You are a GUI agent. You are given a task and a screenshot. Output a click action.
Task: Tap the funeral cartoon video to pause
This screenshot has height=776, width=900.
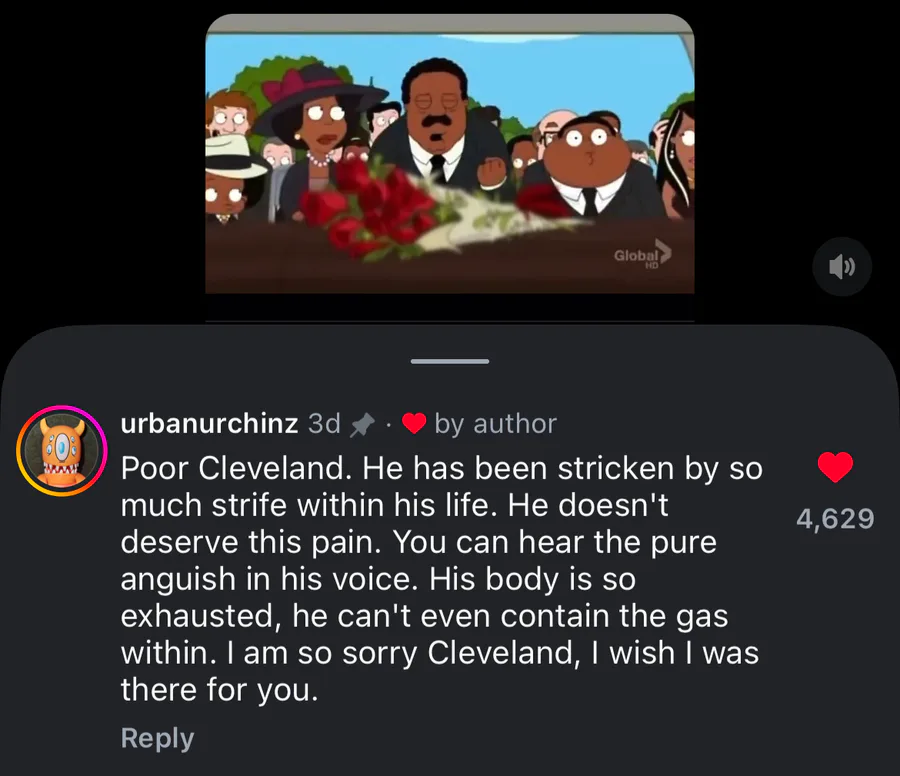[450, 154]
